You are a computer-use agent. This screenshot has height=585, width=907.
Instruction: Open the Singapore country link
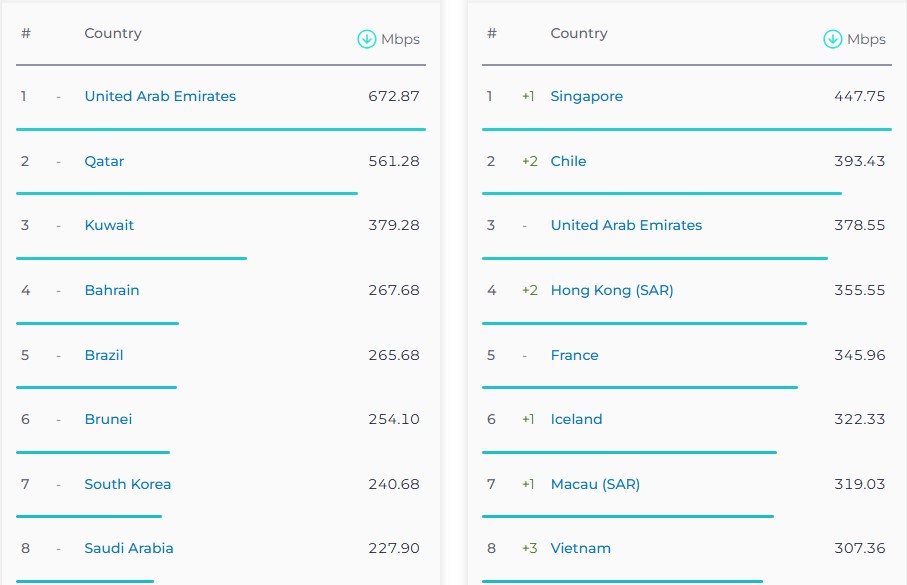click(587, 97)
